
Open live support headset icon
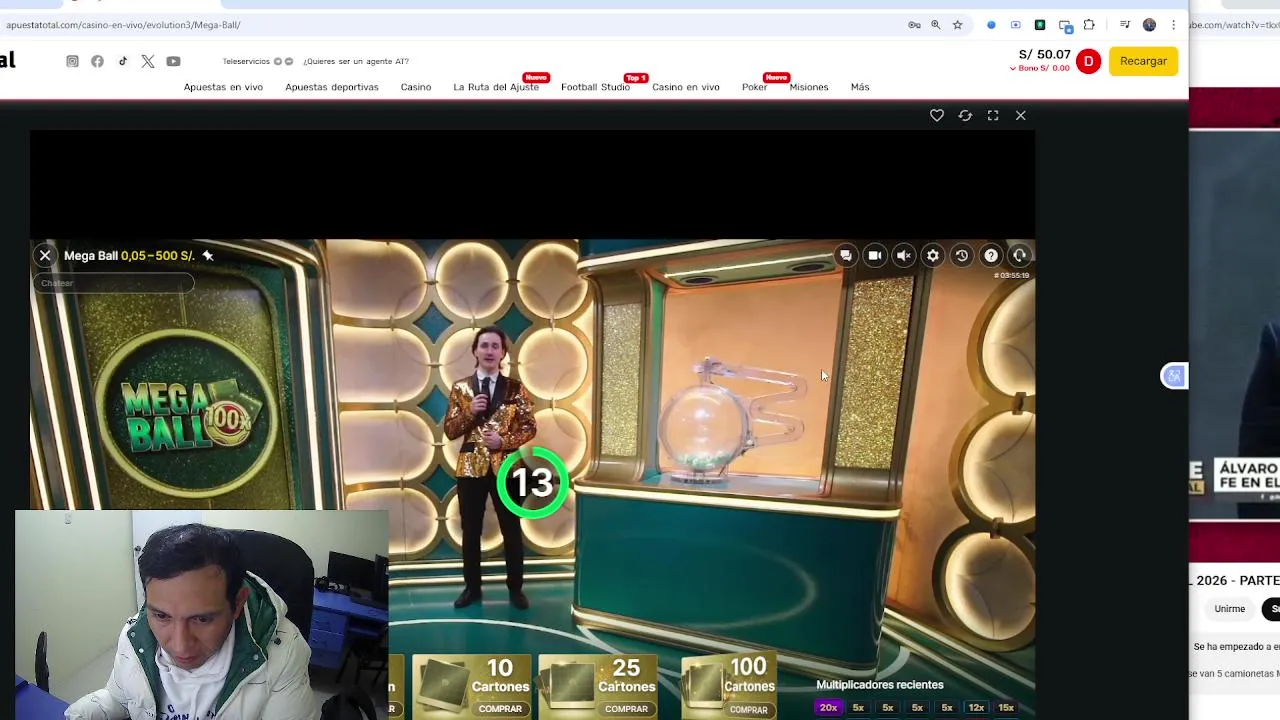coord(1020,255)
